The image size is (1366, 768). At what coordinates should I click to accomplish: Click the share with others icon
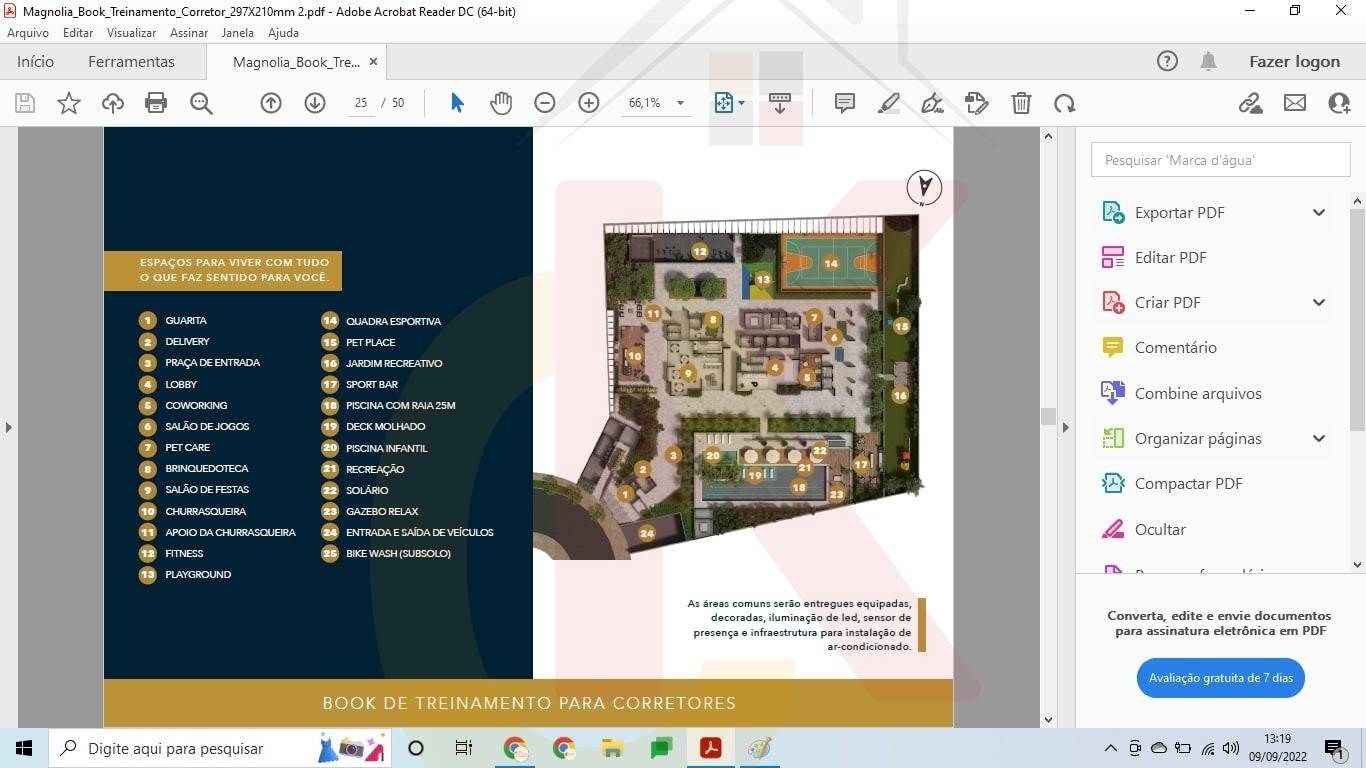pyautogui.click(x=1339, y=103)
